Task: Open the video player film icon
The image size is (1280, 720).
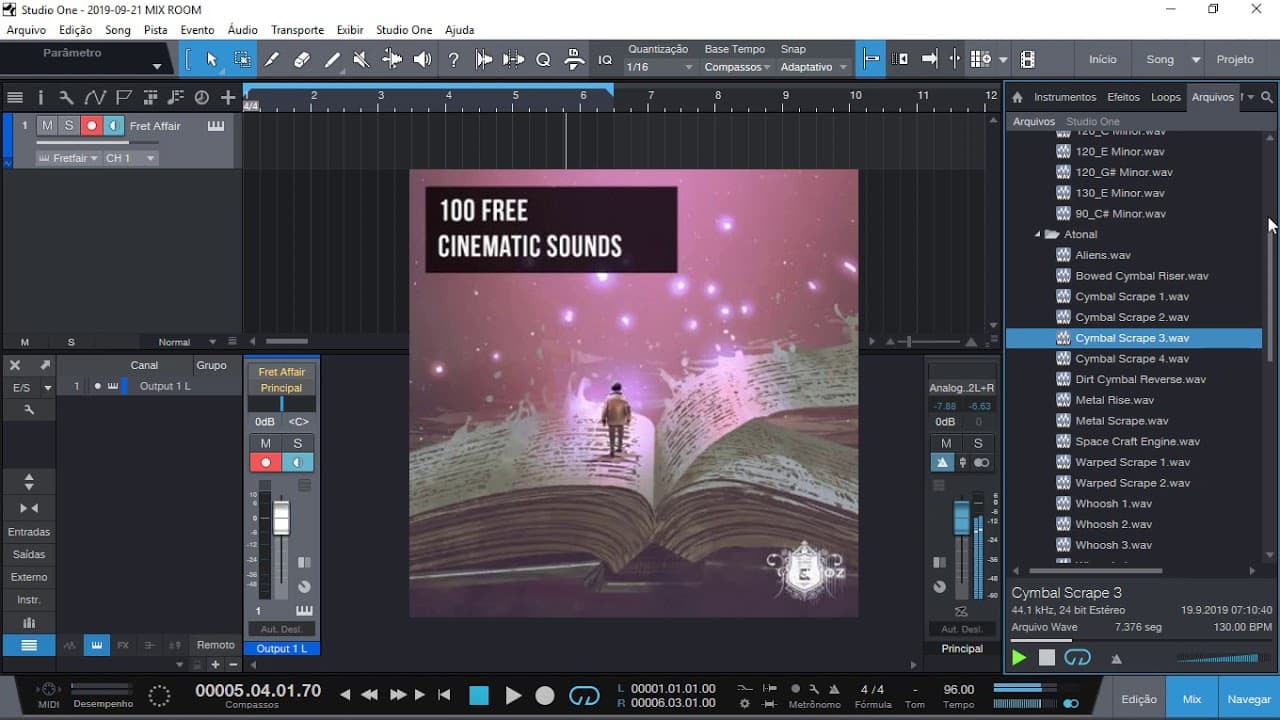Action: [x=1027, y=59]
